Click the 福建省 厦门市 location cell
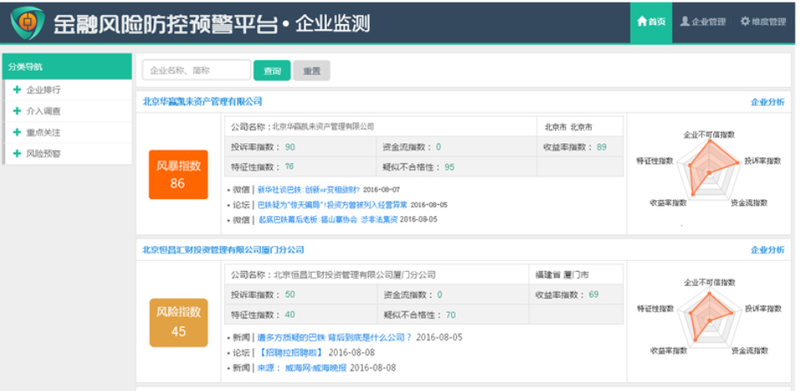The image size is (800, 391). tap(576, 275)
